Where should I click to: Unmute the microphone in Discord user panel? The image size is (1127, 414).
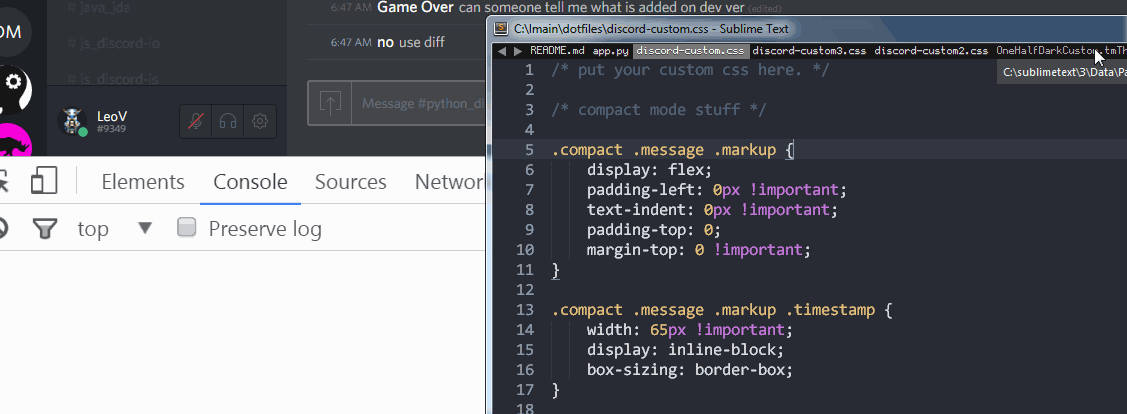[198, 122]
